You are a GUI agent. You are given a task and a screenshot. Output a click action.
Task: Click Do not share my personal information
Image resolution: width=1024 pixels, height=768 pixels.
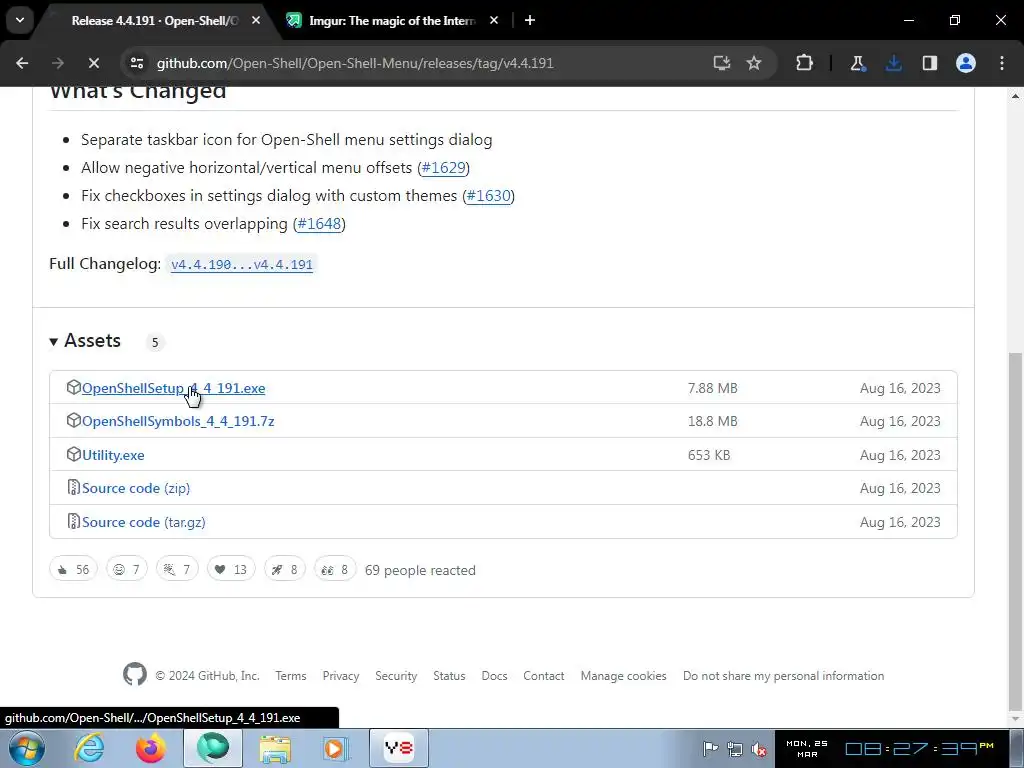pos(784,676)
